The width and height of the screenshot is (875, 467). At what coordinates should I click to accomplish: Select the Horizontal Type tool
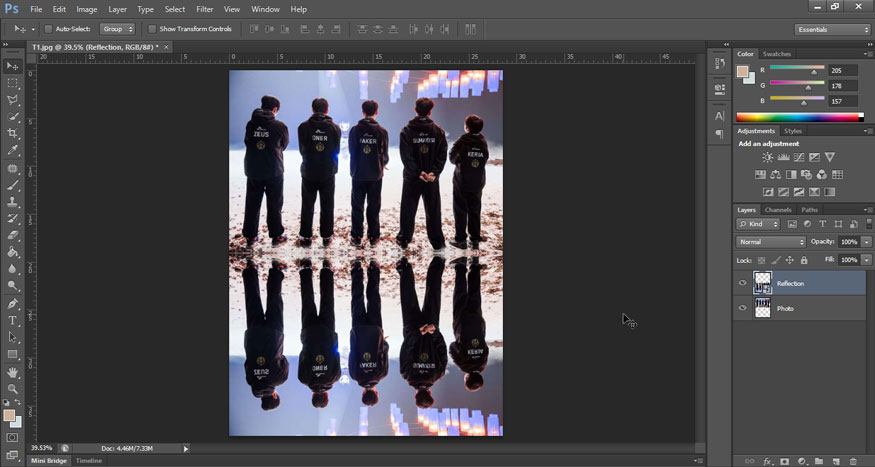tap(13, 320)
